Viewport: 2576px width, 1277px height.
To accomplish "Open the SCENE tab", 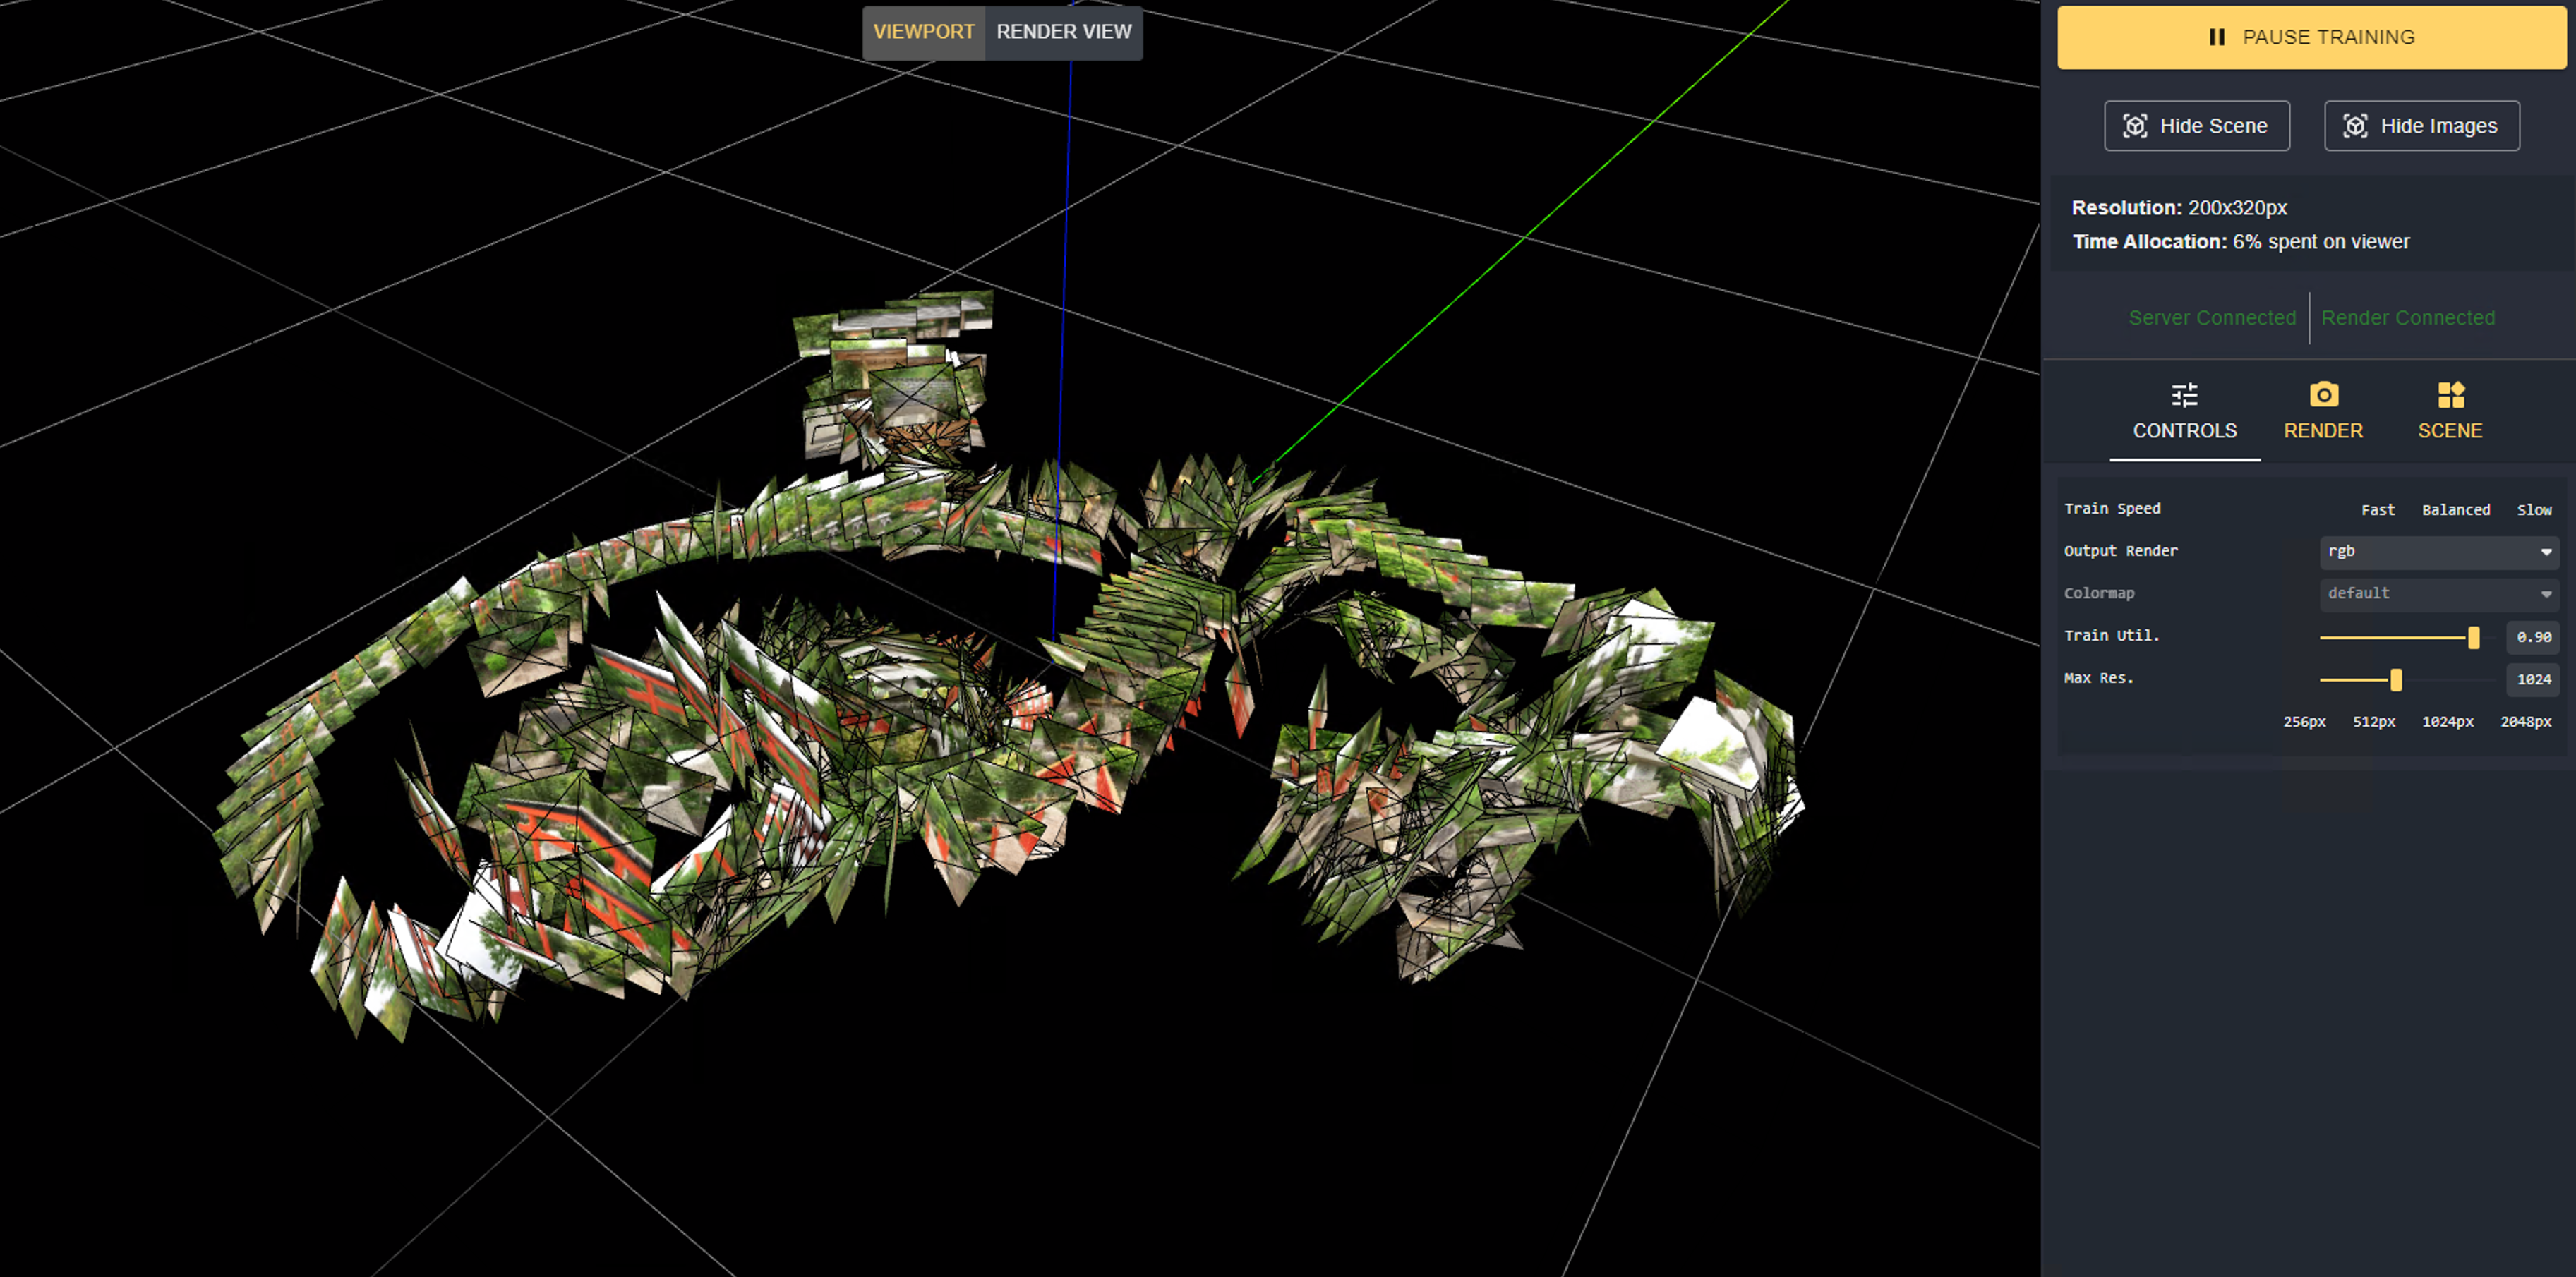I will click(2449, 413).
